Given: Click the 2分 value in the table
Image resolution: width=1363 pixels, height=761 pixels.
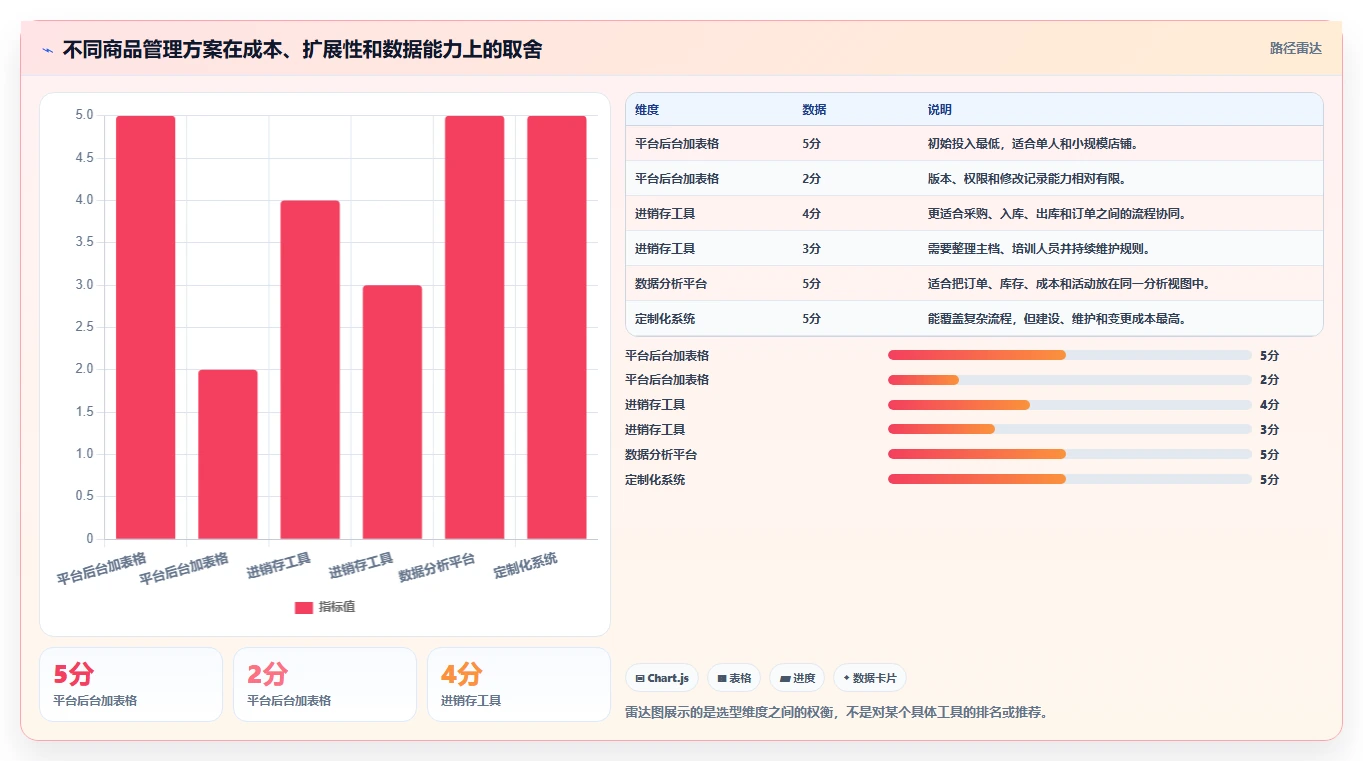Looking at the screenshot, I should (x=811, y=179).
